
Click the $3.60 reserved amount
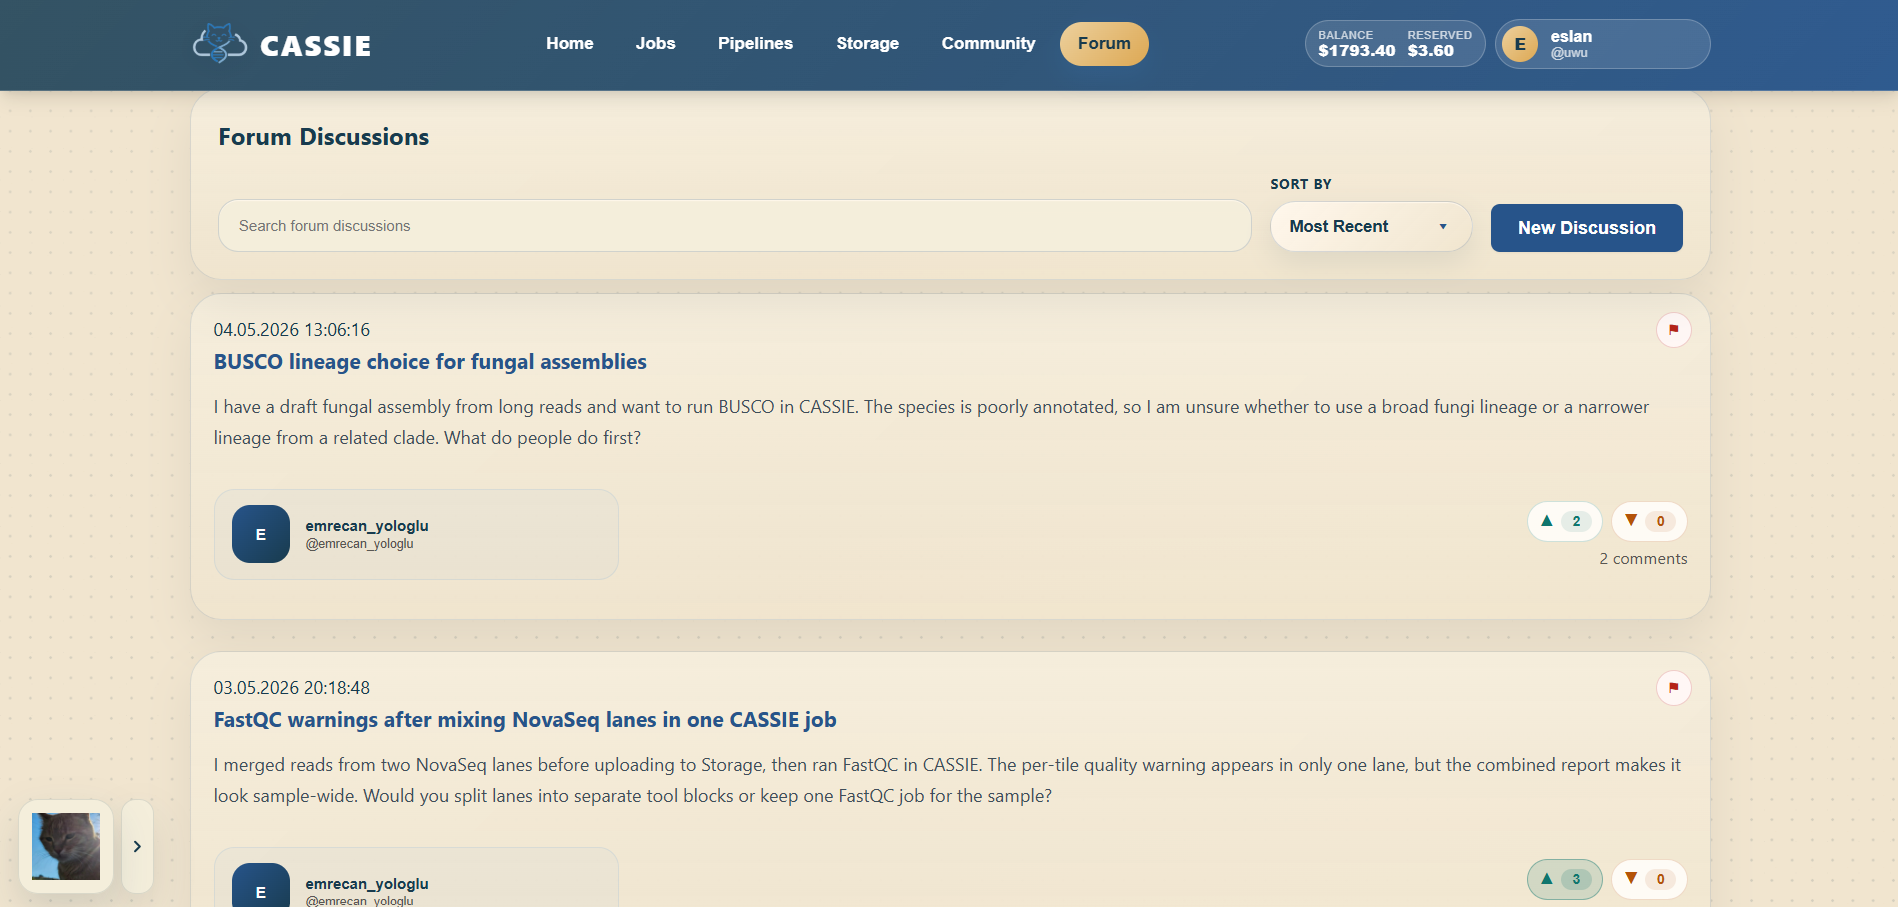[1430, 51]
